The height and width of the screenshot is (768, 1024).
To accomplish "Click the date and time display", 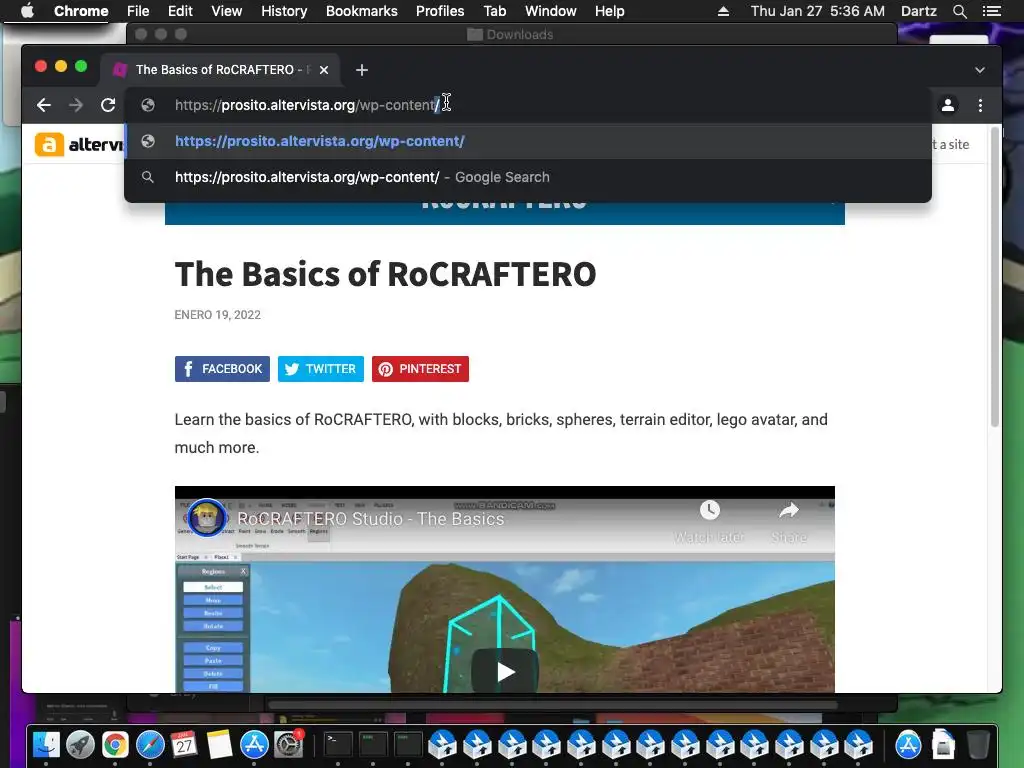I will point(818,11).
